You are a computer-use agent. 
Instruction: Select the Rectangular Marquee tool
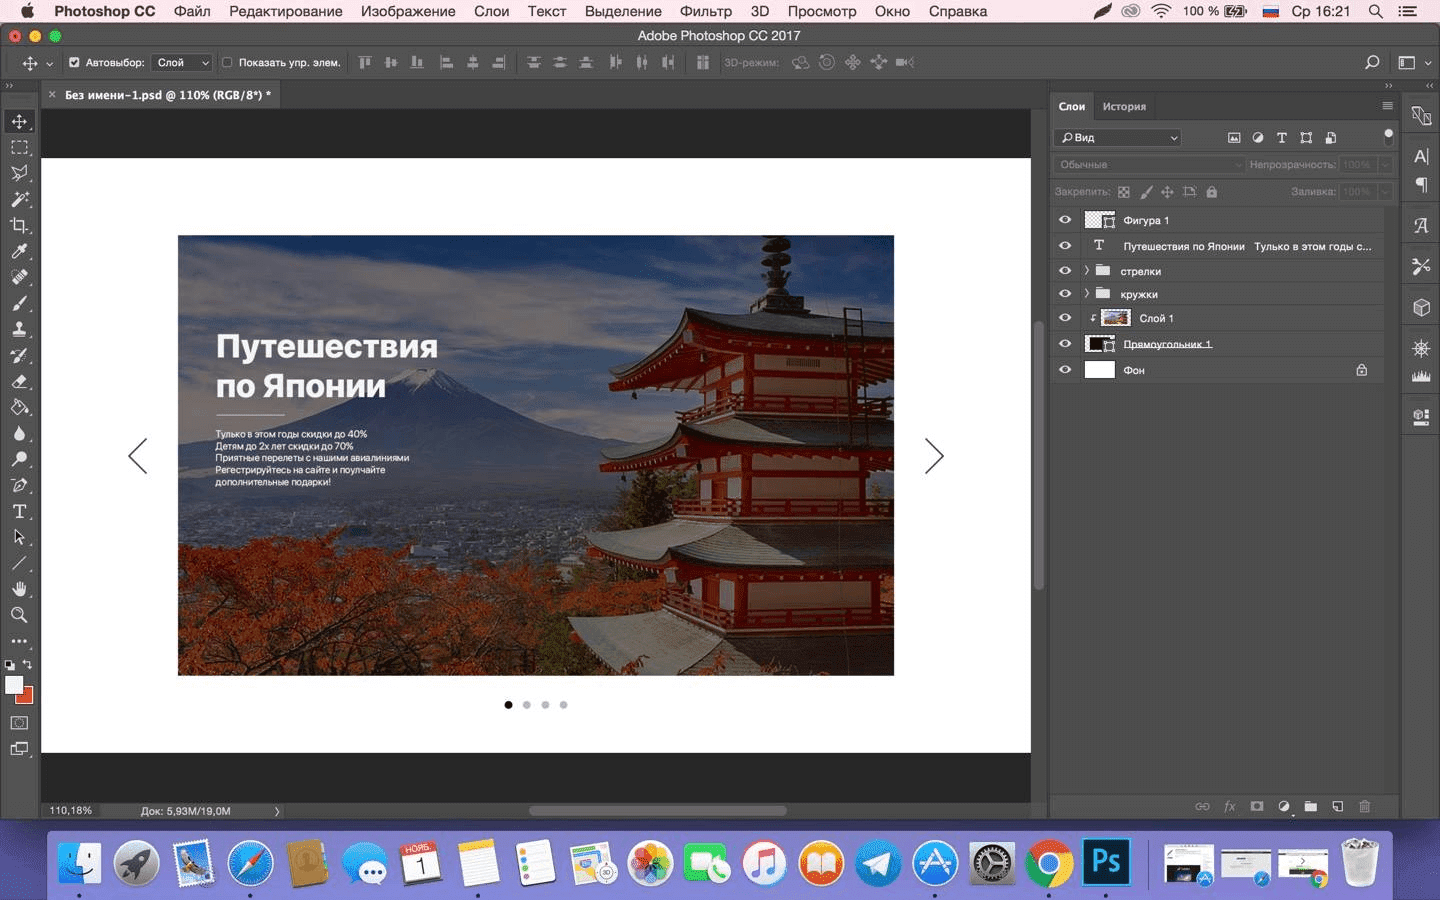point(19,147)
